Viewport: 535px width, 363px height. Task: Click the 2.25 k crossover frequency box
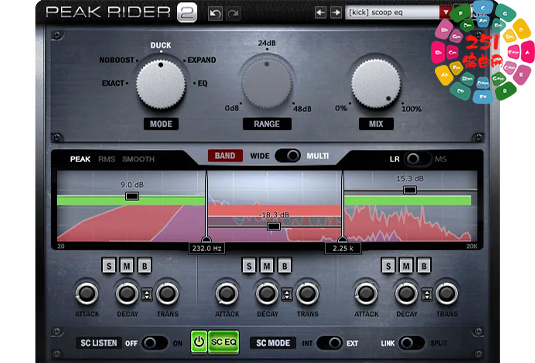343,248
